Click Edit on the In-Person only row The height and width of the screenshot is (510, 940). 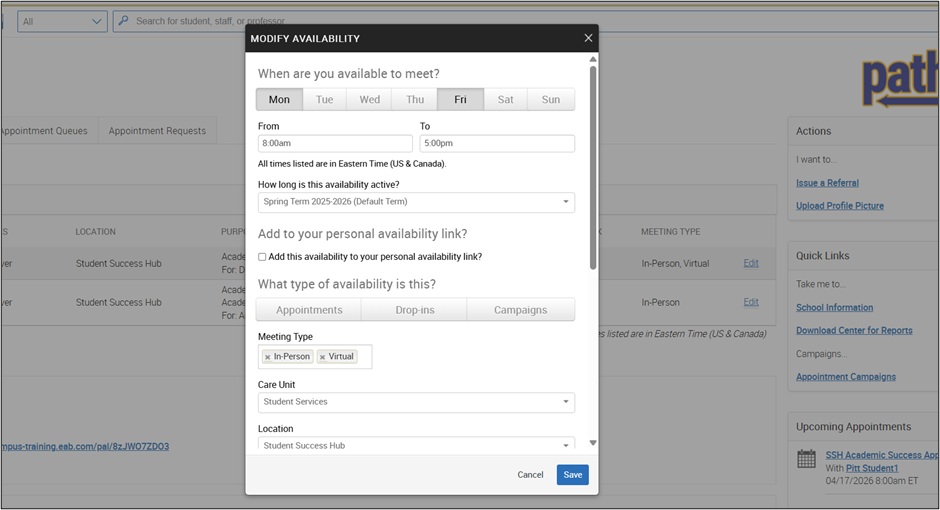(751, 302)
